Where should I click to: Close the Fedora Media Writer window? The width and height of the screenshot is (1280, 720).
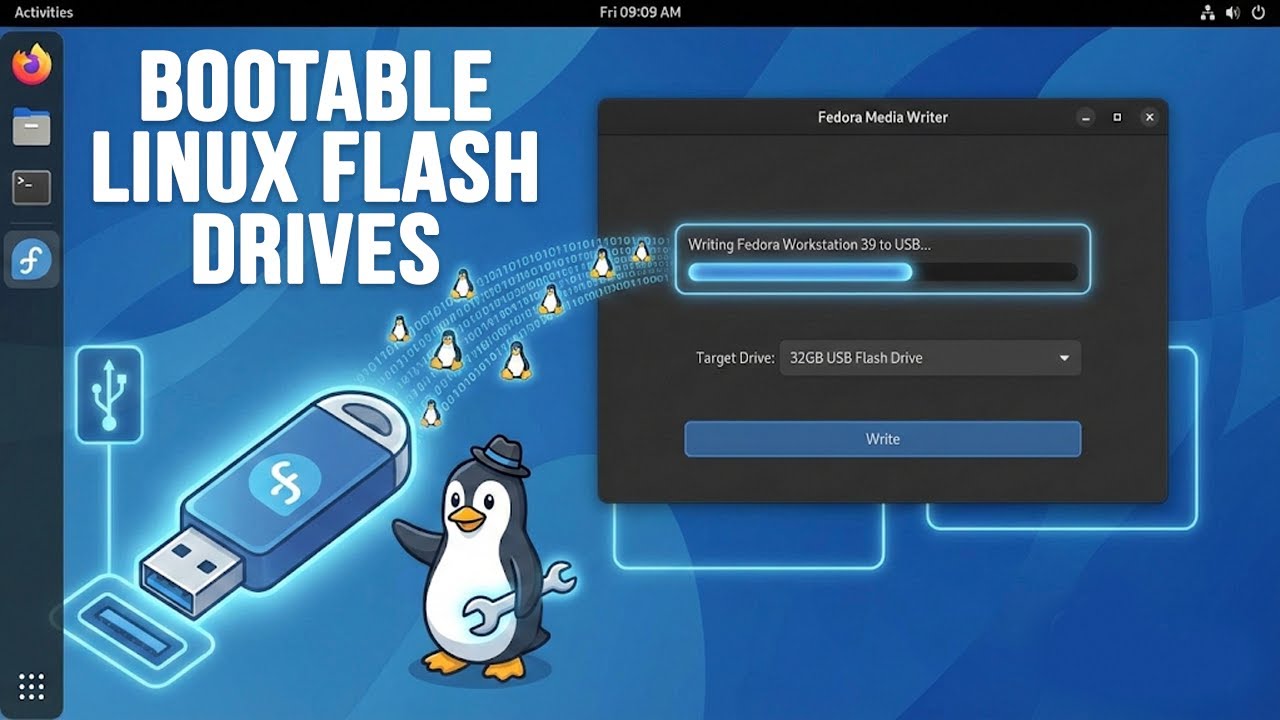pyautogui.click(x=1150, y=117)
